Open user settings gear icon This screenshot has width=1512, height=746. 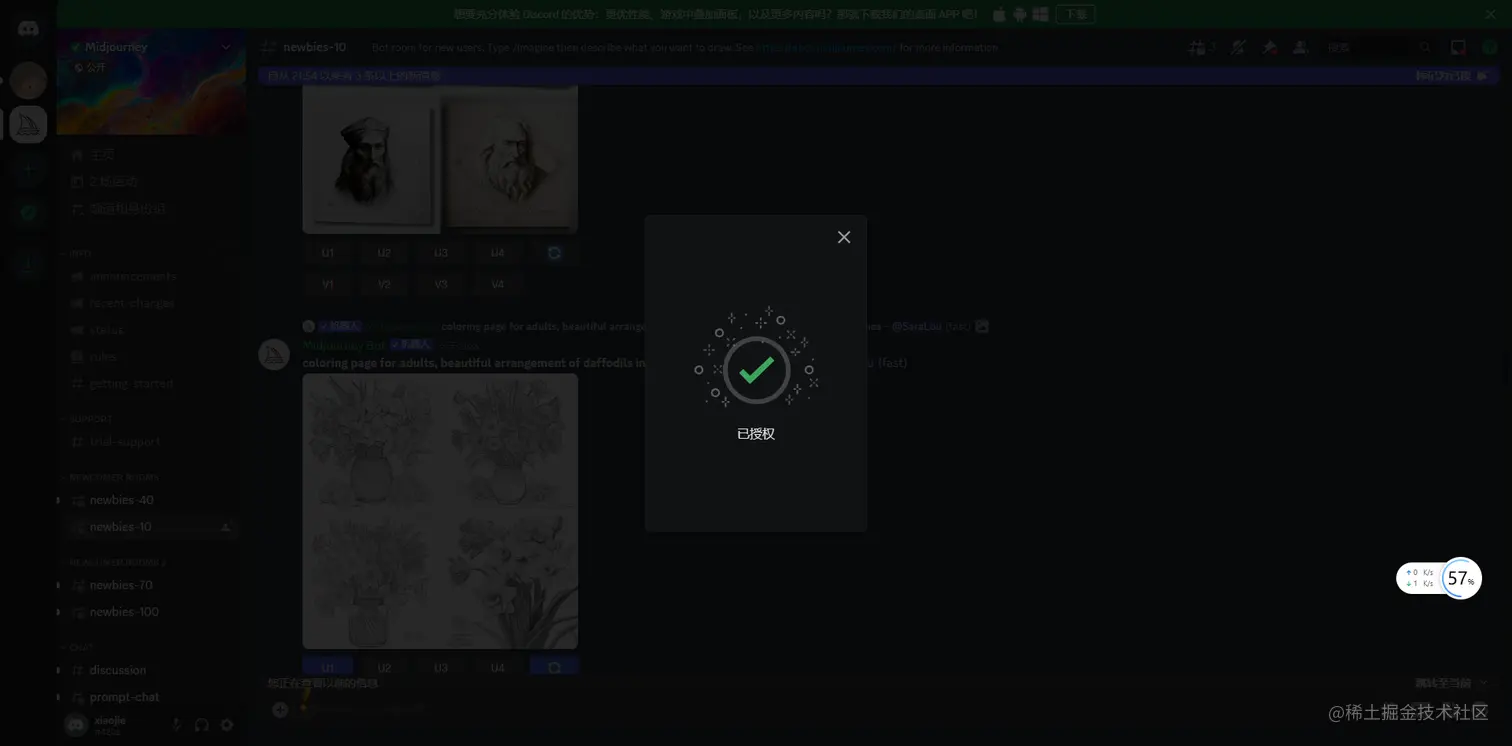click(227, 725)
